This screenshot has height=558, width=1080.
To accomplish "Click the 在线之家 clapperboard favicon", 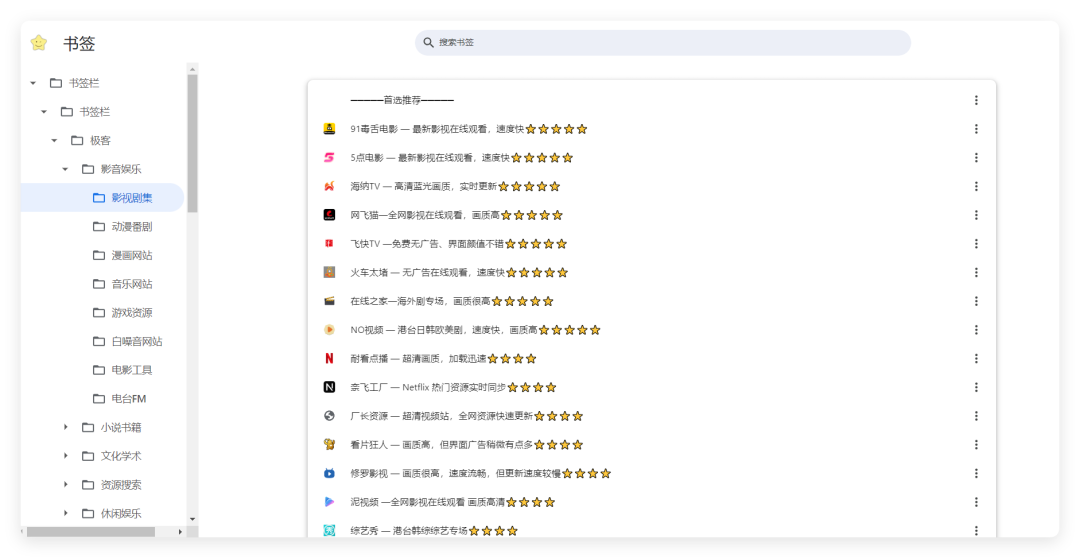I will [329, 301].
